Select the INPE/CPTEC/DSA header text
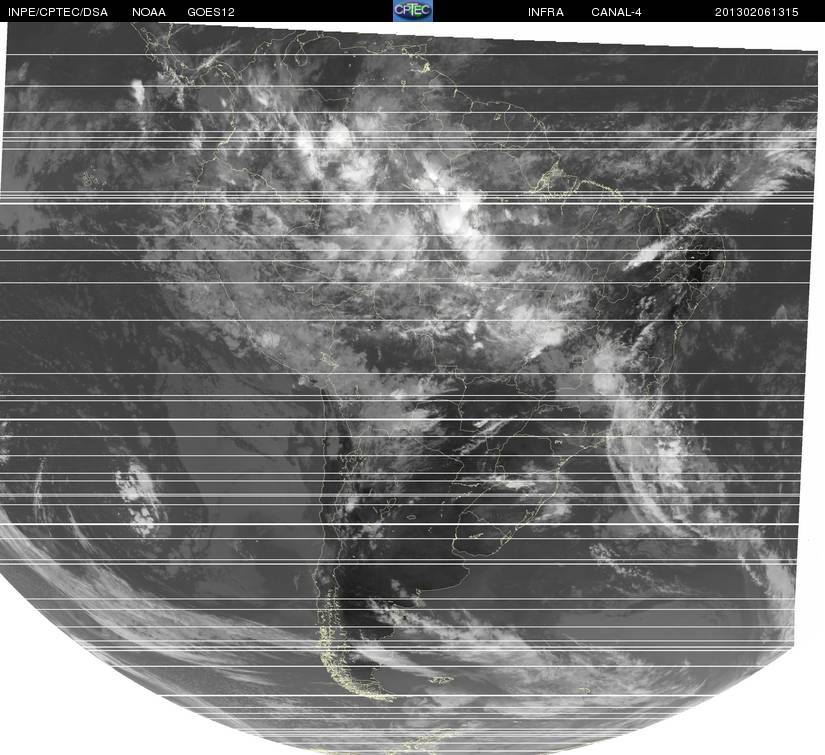The width and height of the screenshot is (825, 755). pos(58,12)
